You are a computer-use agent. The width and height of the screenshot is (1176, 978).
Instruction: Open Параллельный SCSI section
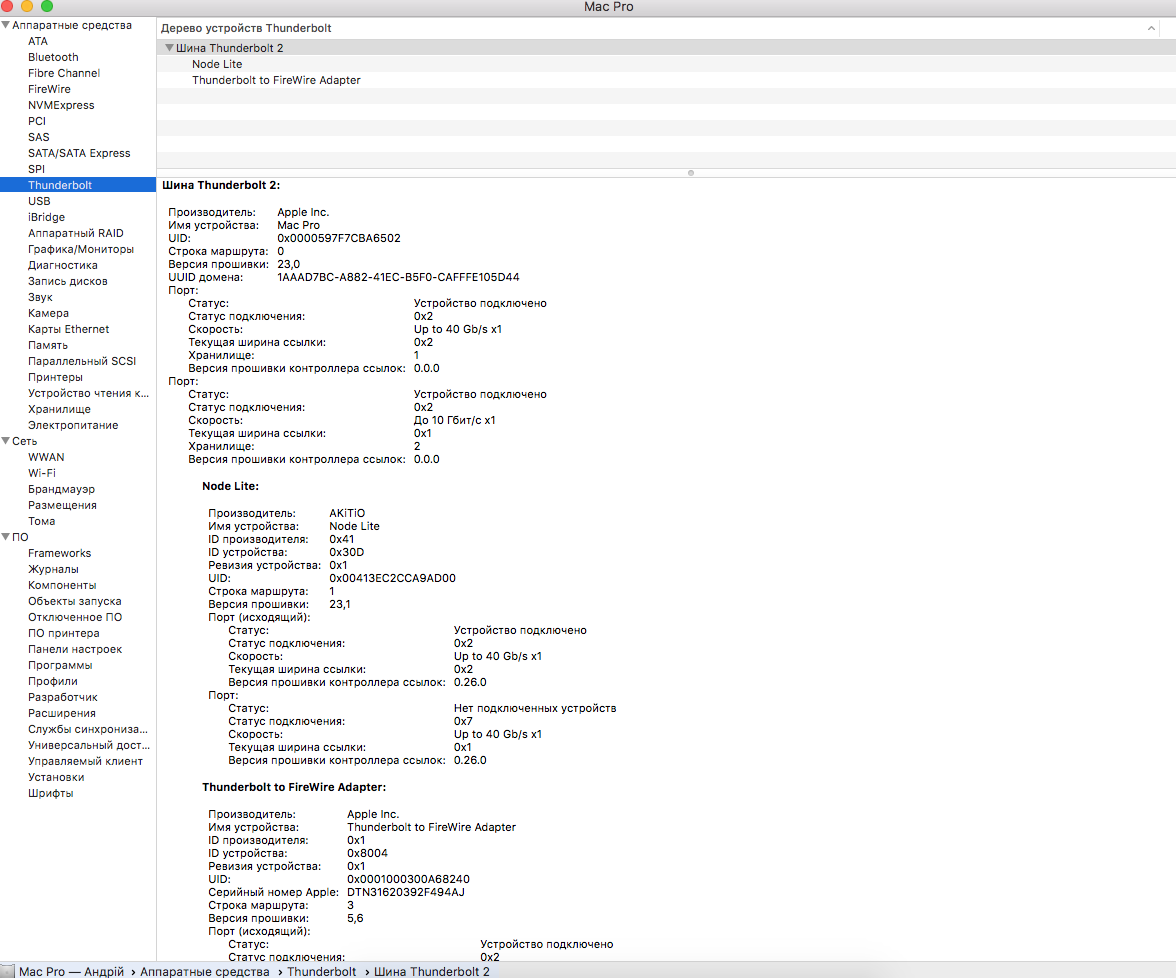(82, 361)
